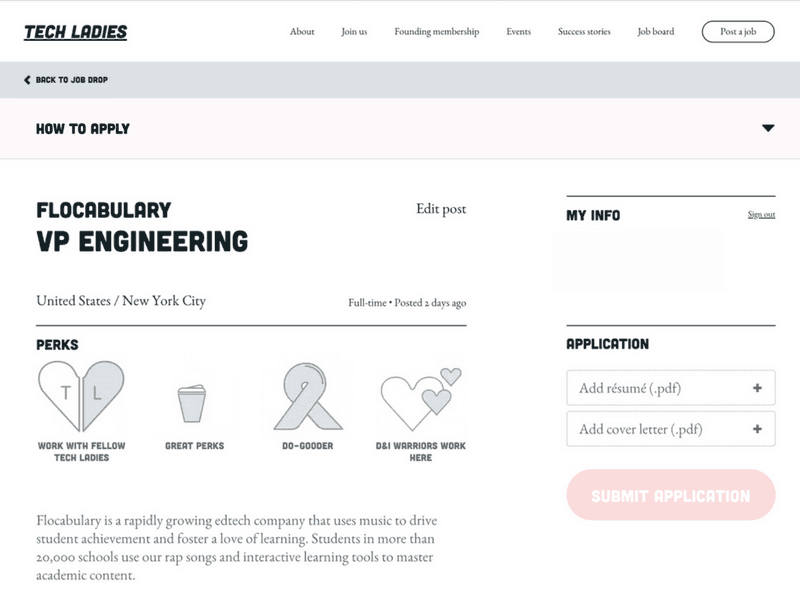Open the About menu item
This screenshot has width=800, height=600.
coord(302,32)
